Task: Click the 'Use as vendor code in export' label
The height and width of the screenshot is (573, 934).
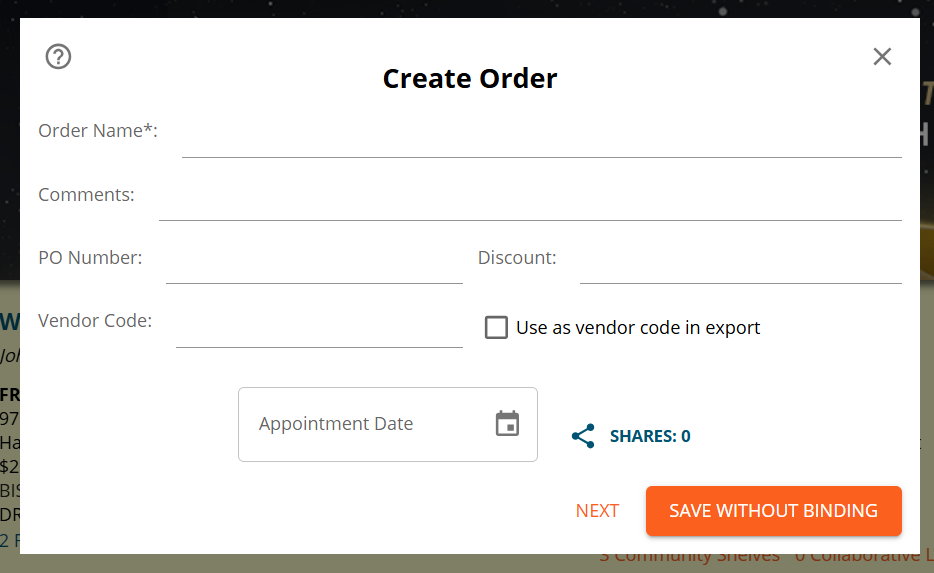Action: click(638, 328)
